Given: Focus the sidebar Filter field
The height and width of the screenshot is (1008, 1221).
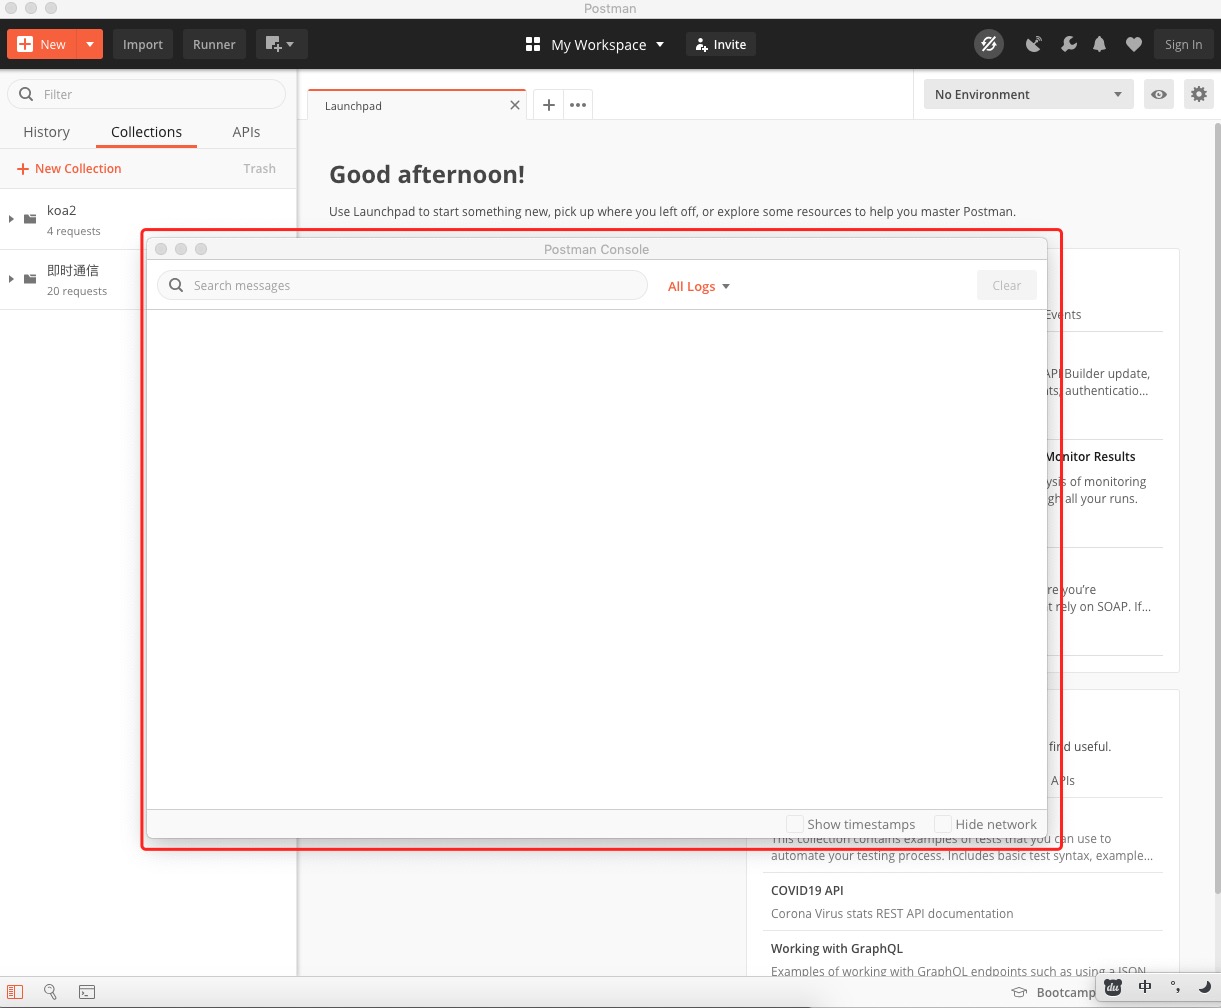Looking at the screenshot, I should 146,94.
